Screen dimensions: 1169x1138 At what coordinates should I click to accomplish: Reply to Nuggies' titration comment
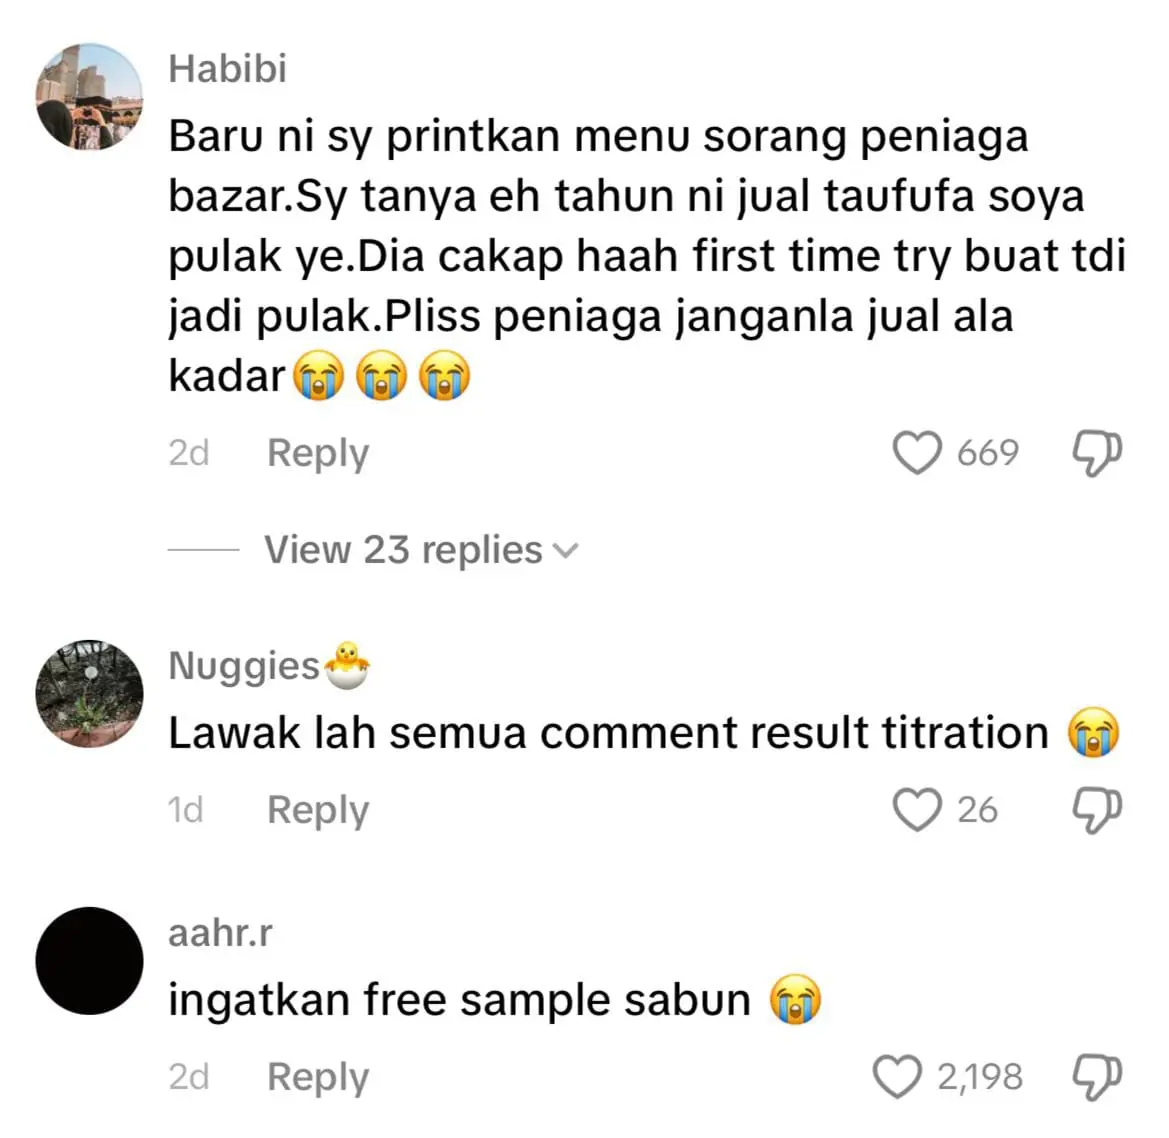[318, 811]
